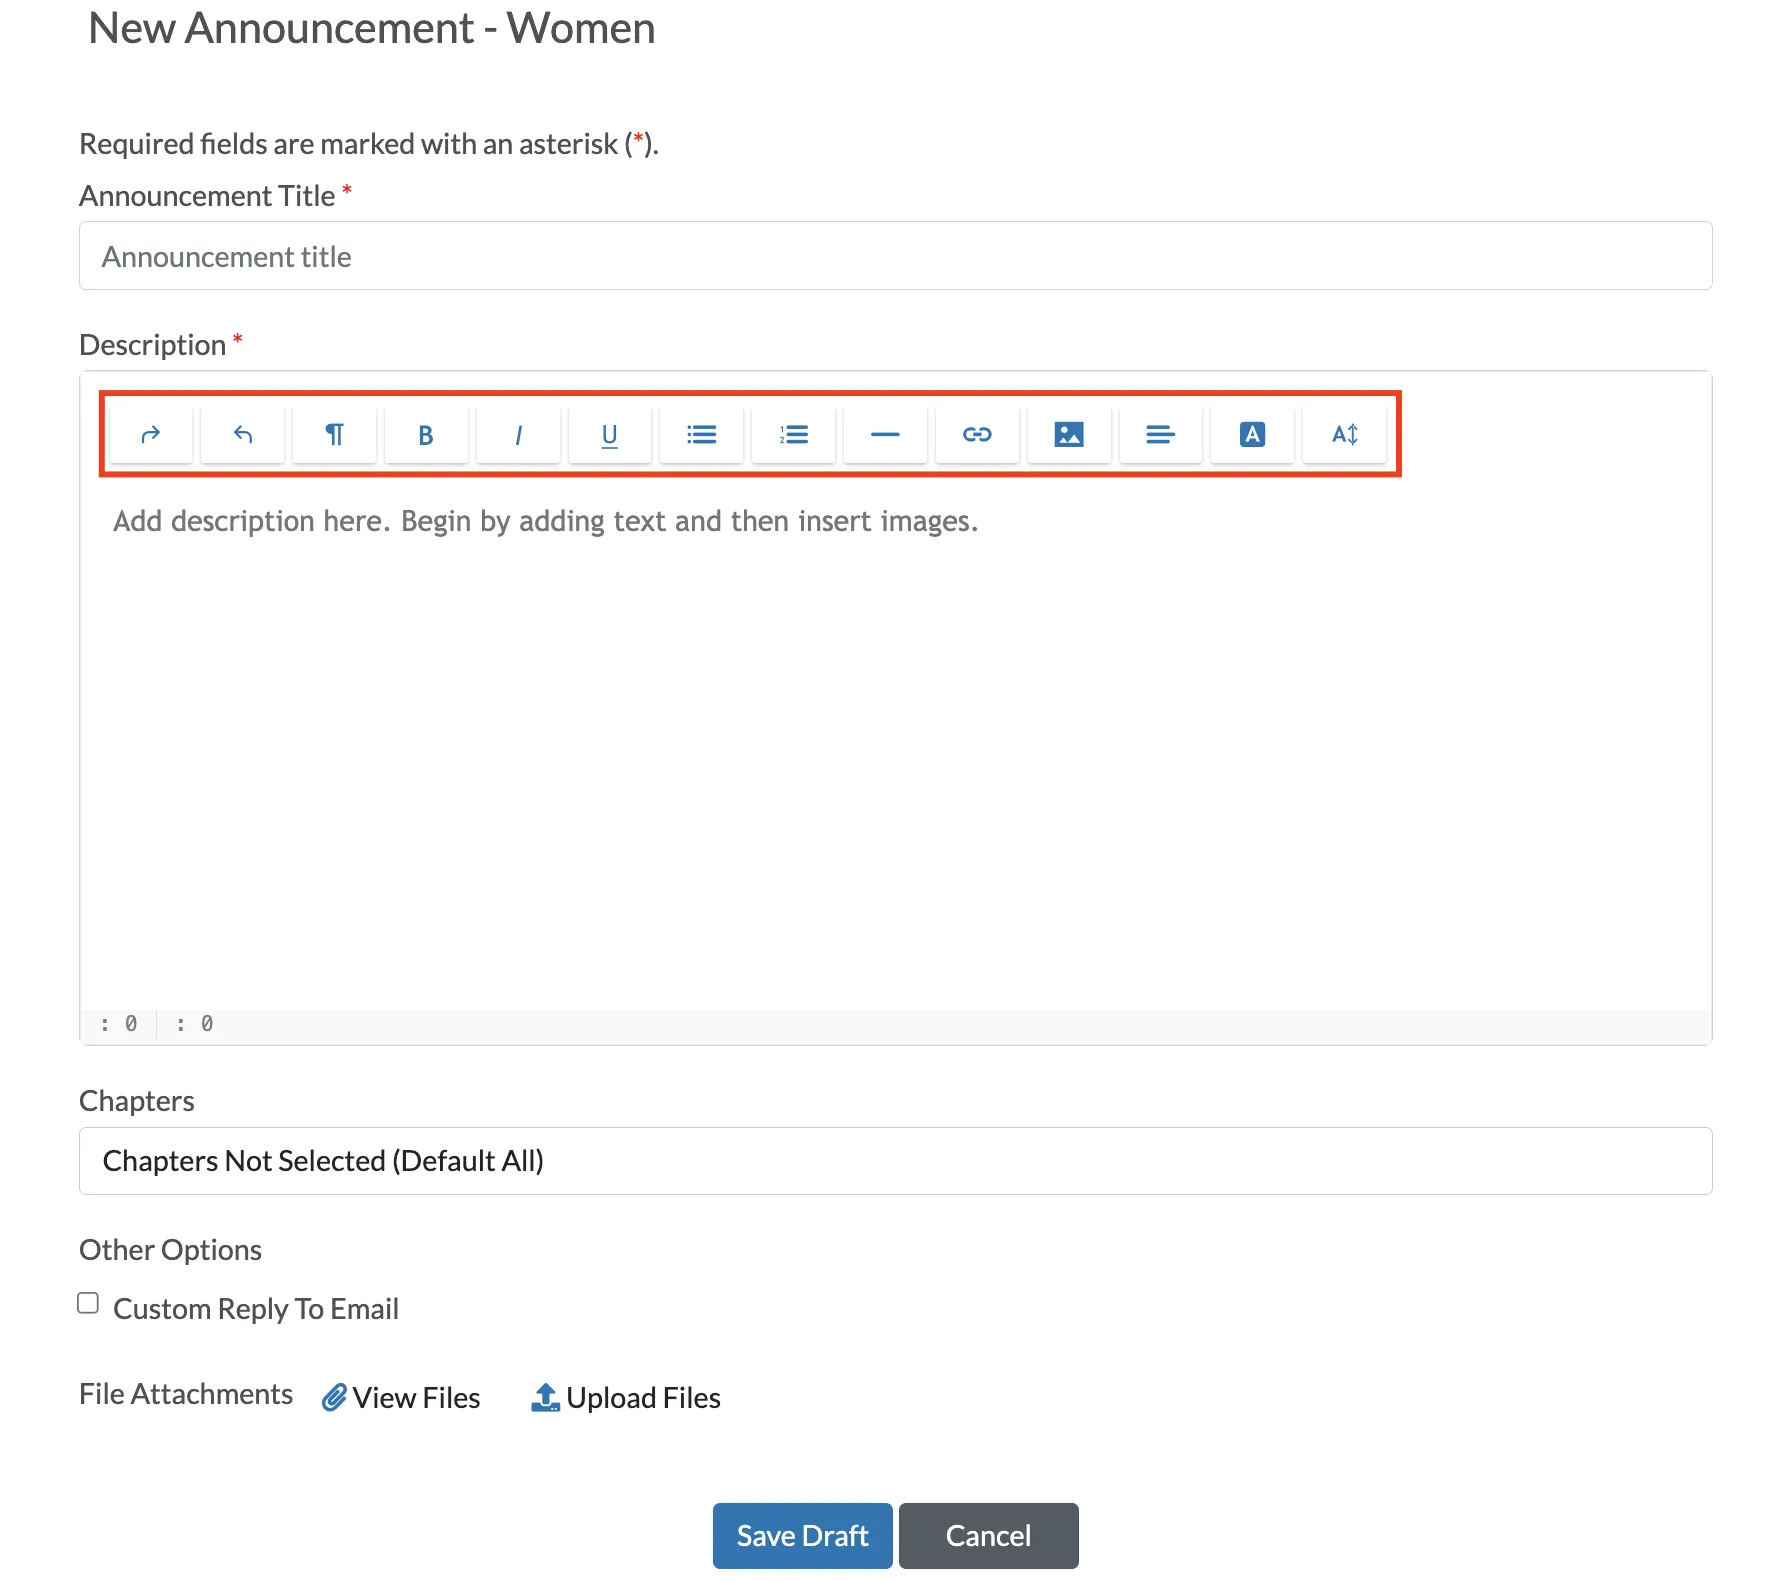The image size is (1788, 1582).
Task: Click the insert image icon
Action: click(x=1069, y=434)
